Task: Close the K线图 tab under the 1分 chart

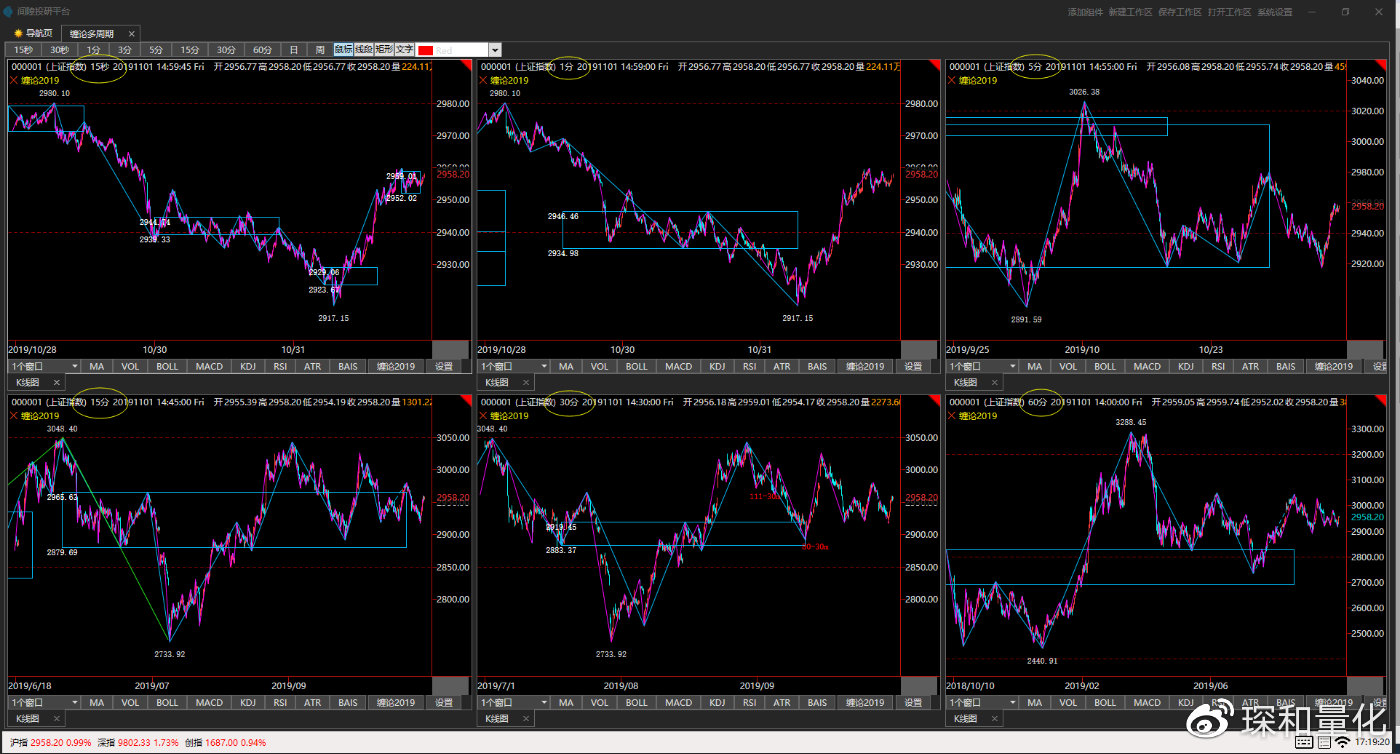Action: pyautogui.click(x=526, y=382)
